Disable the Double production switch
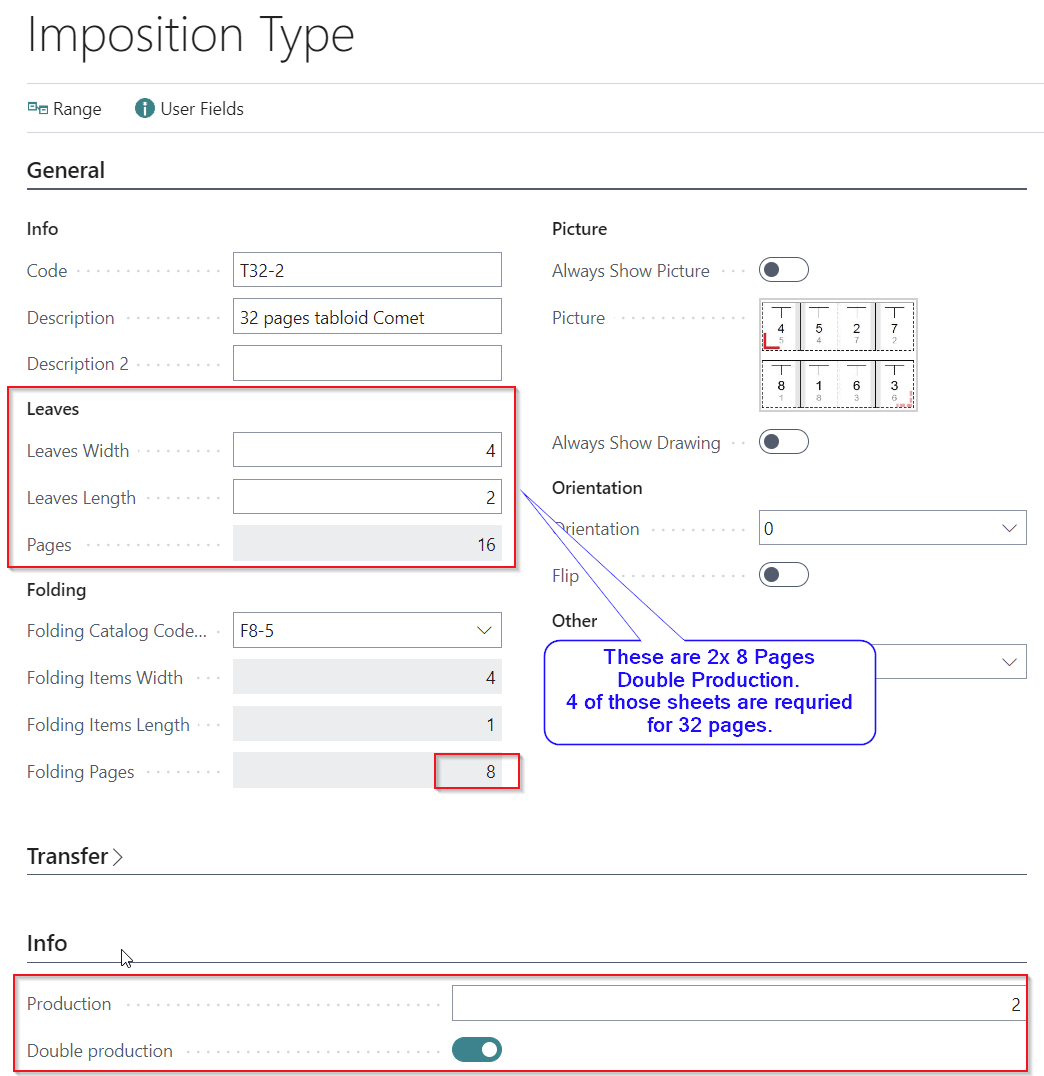This screenshot has height=1076, width=1044. coord(476,1049)
